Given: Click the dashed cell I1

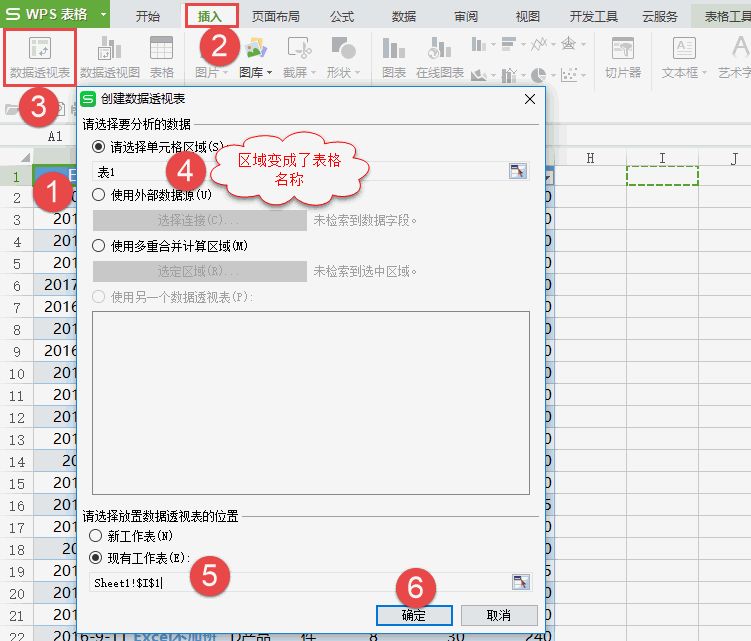Looking at the screenshot, I should tap(662, 175).
